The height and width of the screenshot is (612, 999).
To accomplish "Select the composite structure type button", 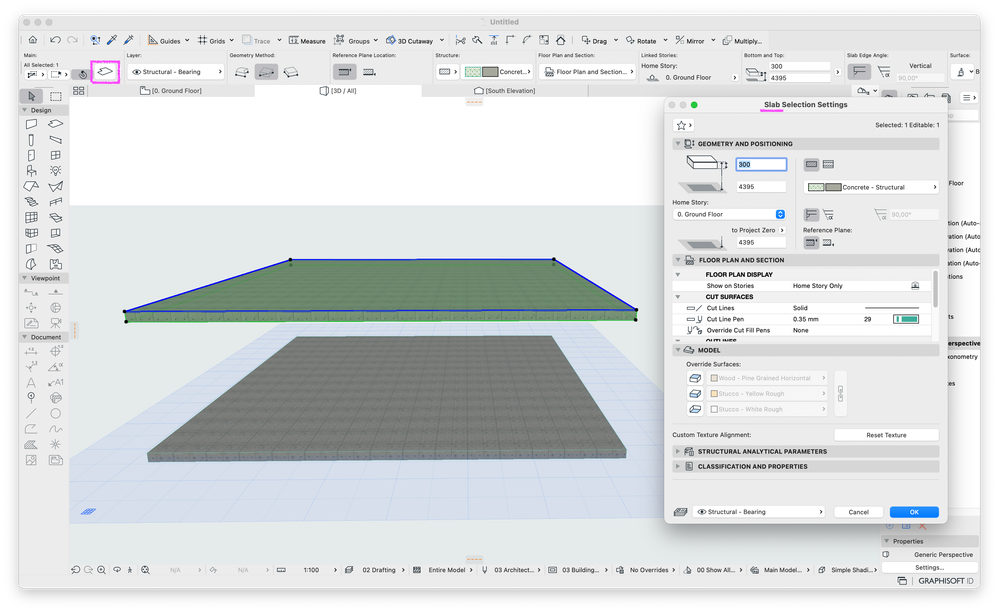I will tap(829, 164).
